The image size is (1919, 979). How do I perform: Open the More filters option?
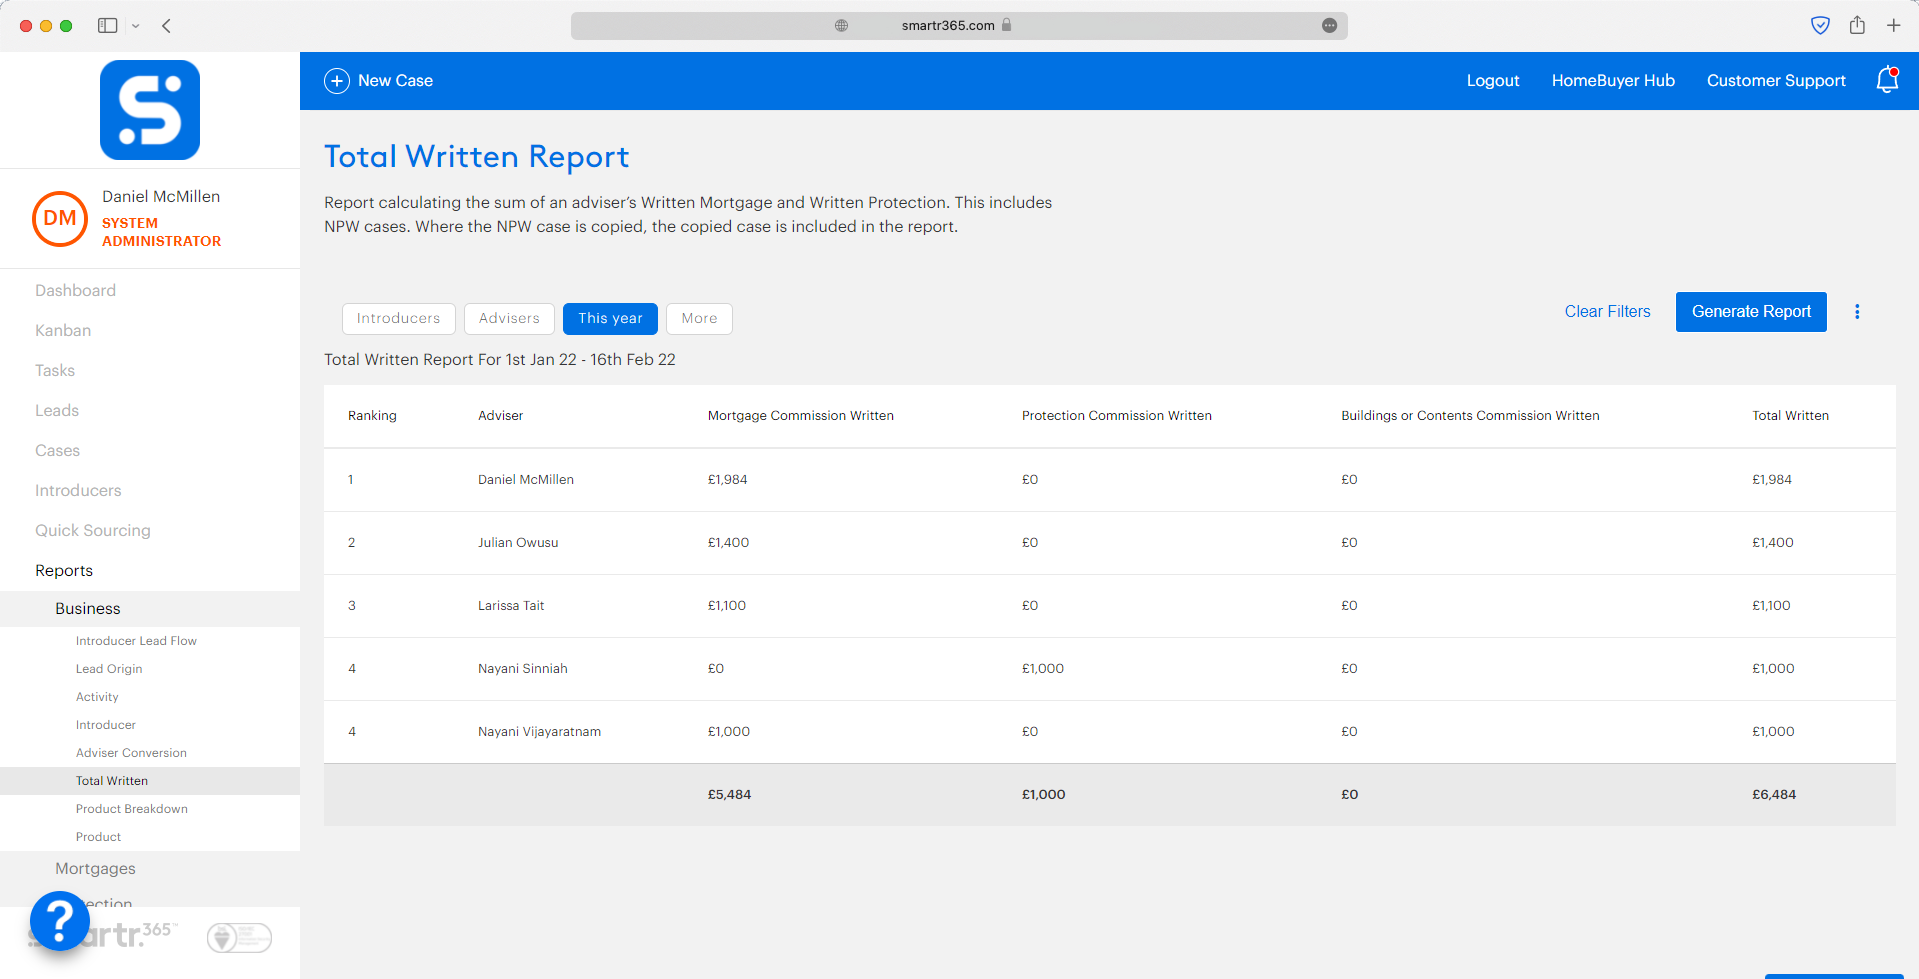[699, 319]
